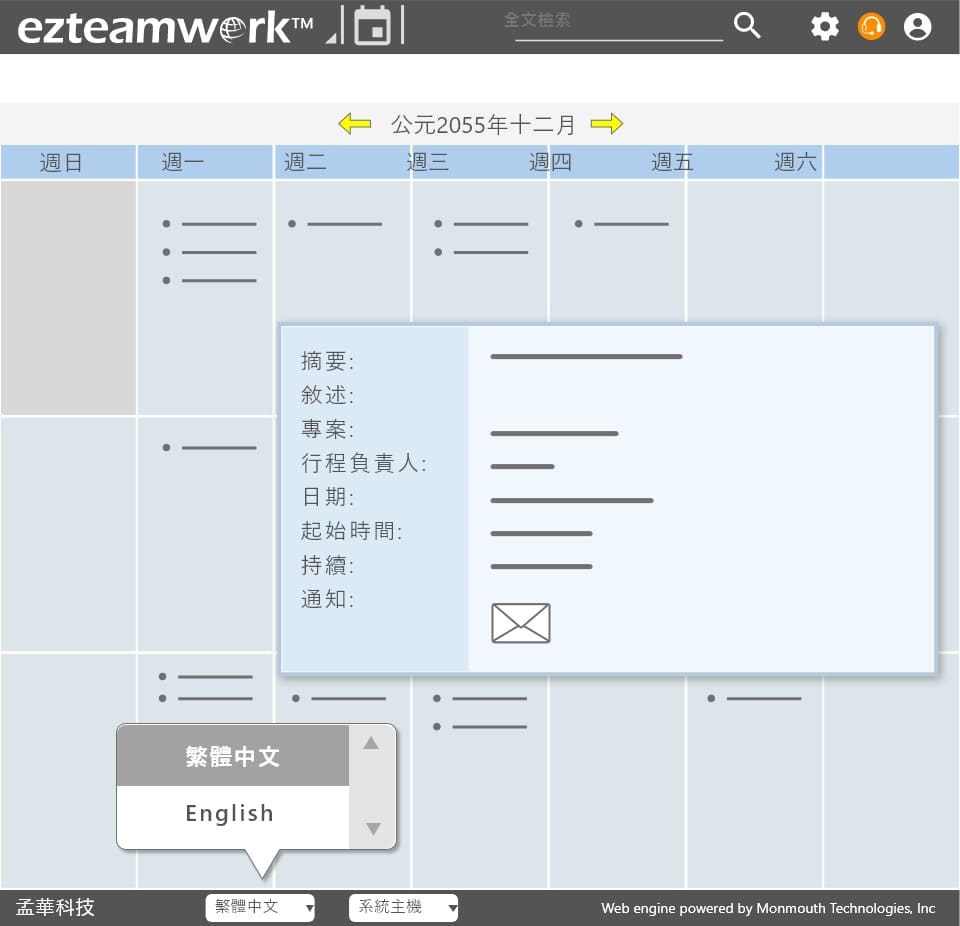
Task: Open settings gear icon
Action: [x=824, y=27]
